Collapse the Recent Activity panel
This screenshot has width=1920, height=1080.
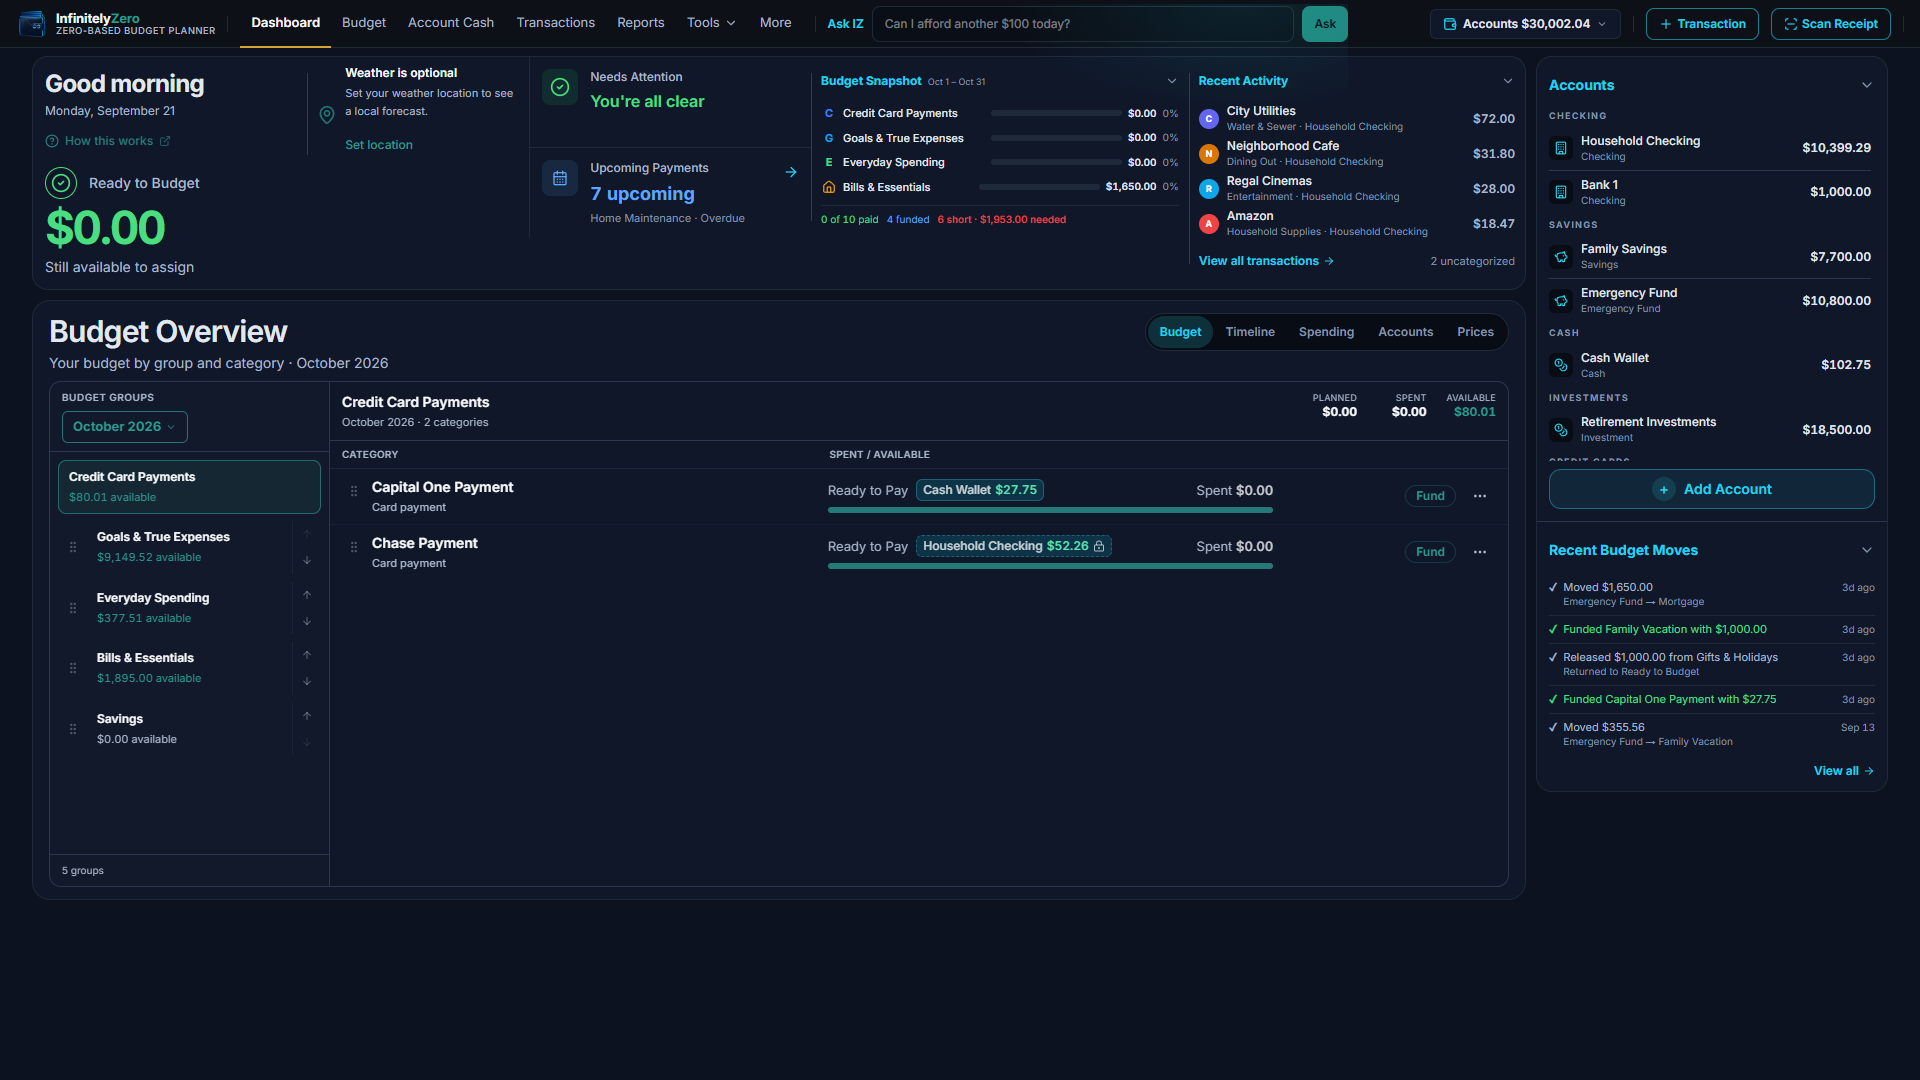coord(1508,81)
